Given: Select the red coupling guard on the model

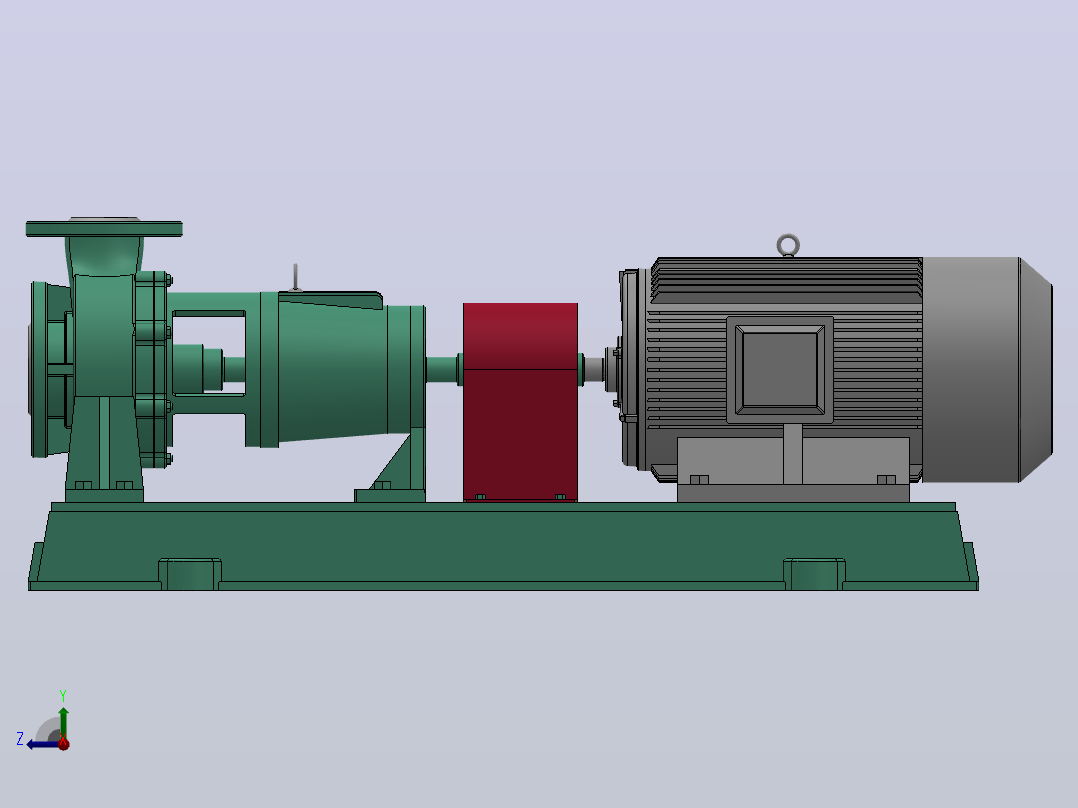Looking at the screenshot, I should [520, 402].
